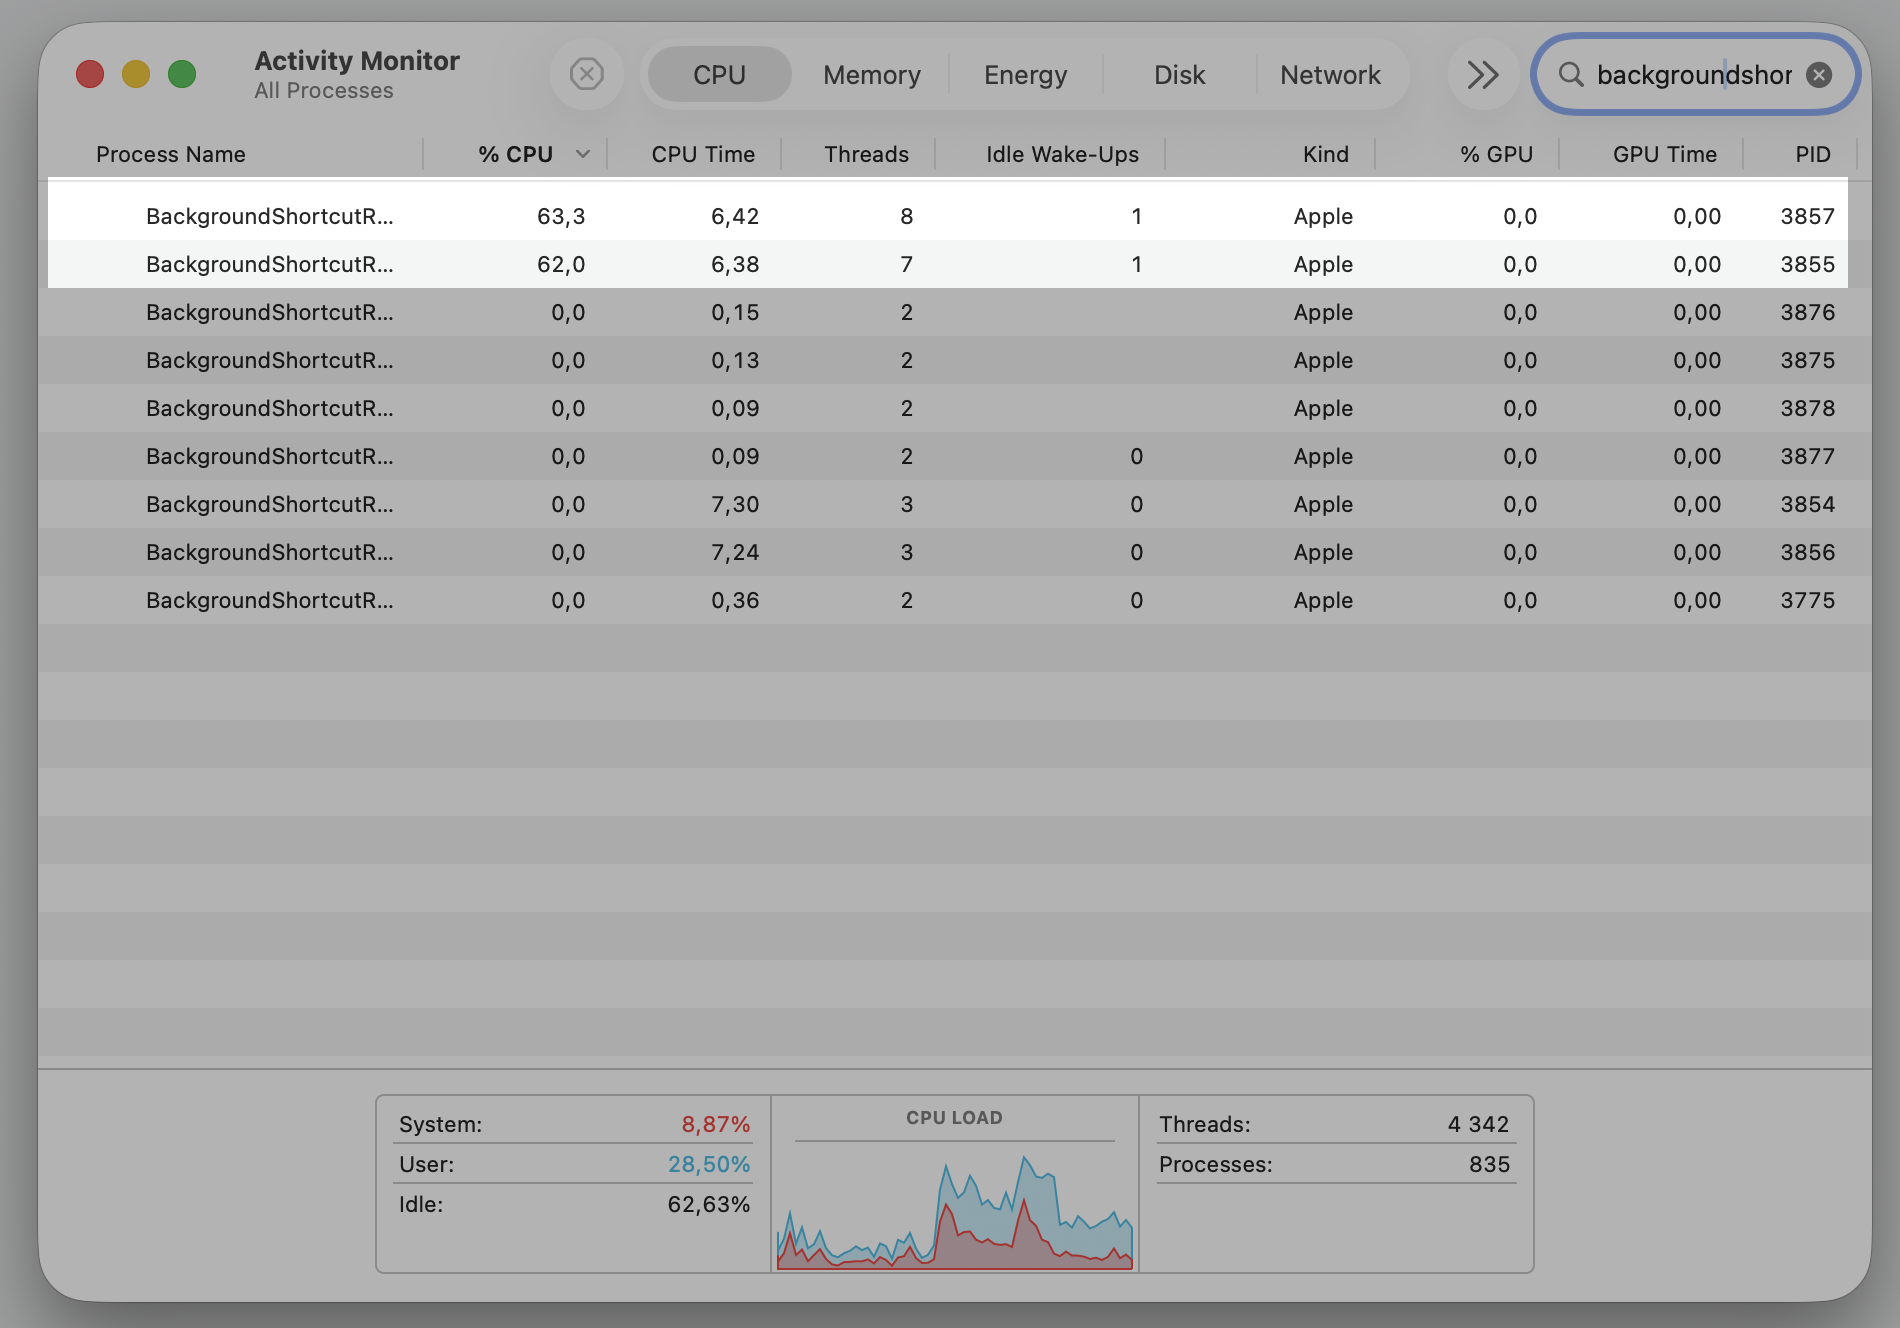Switch to the Network tab
Viewport: 1900px width, 1328px height.
1330,75
